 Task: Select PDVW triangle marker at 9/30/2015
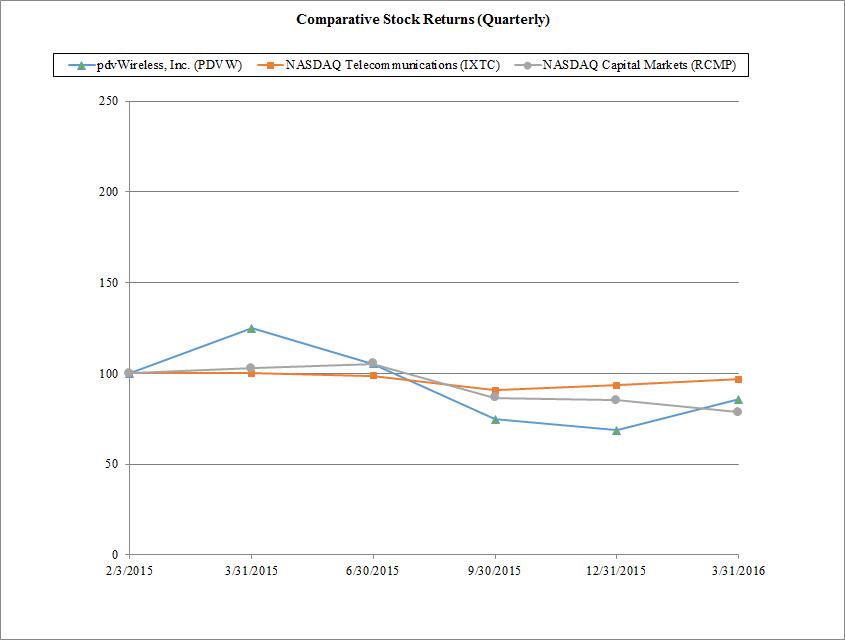[x=495, y=419]
